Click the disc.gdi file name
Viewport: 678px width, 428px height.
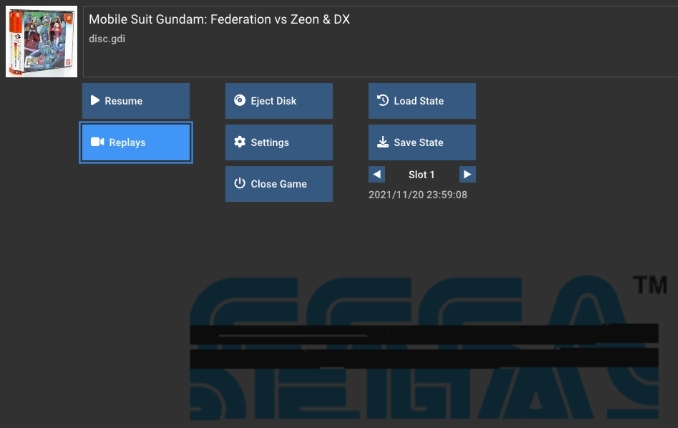click(107, 38)
